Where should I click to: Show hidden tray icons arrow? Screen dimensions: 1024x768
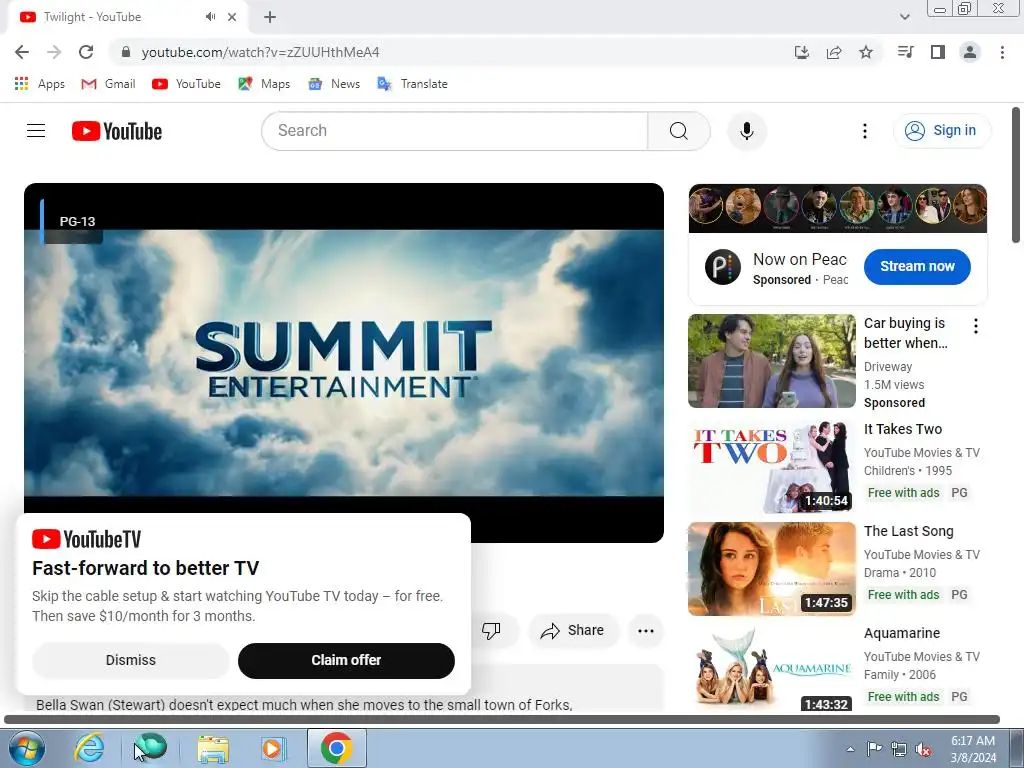click(850, 749)
